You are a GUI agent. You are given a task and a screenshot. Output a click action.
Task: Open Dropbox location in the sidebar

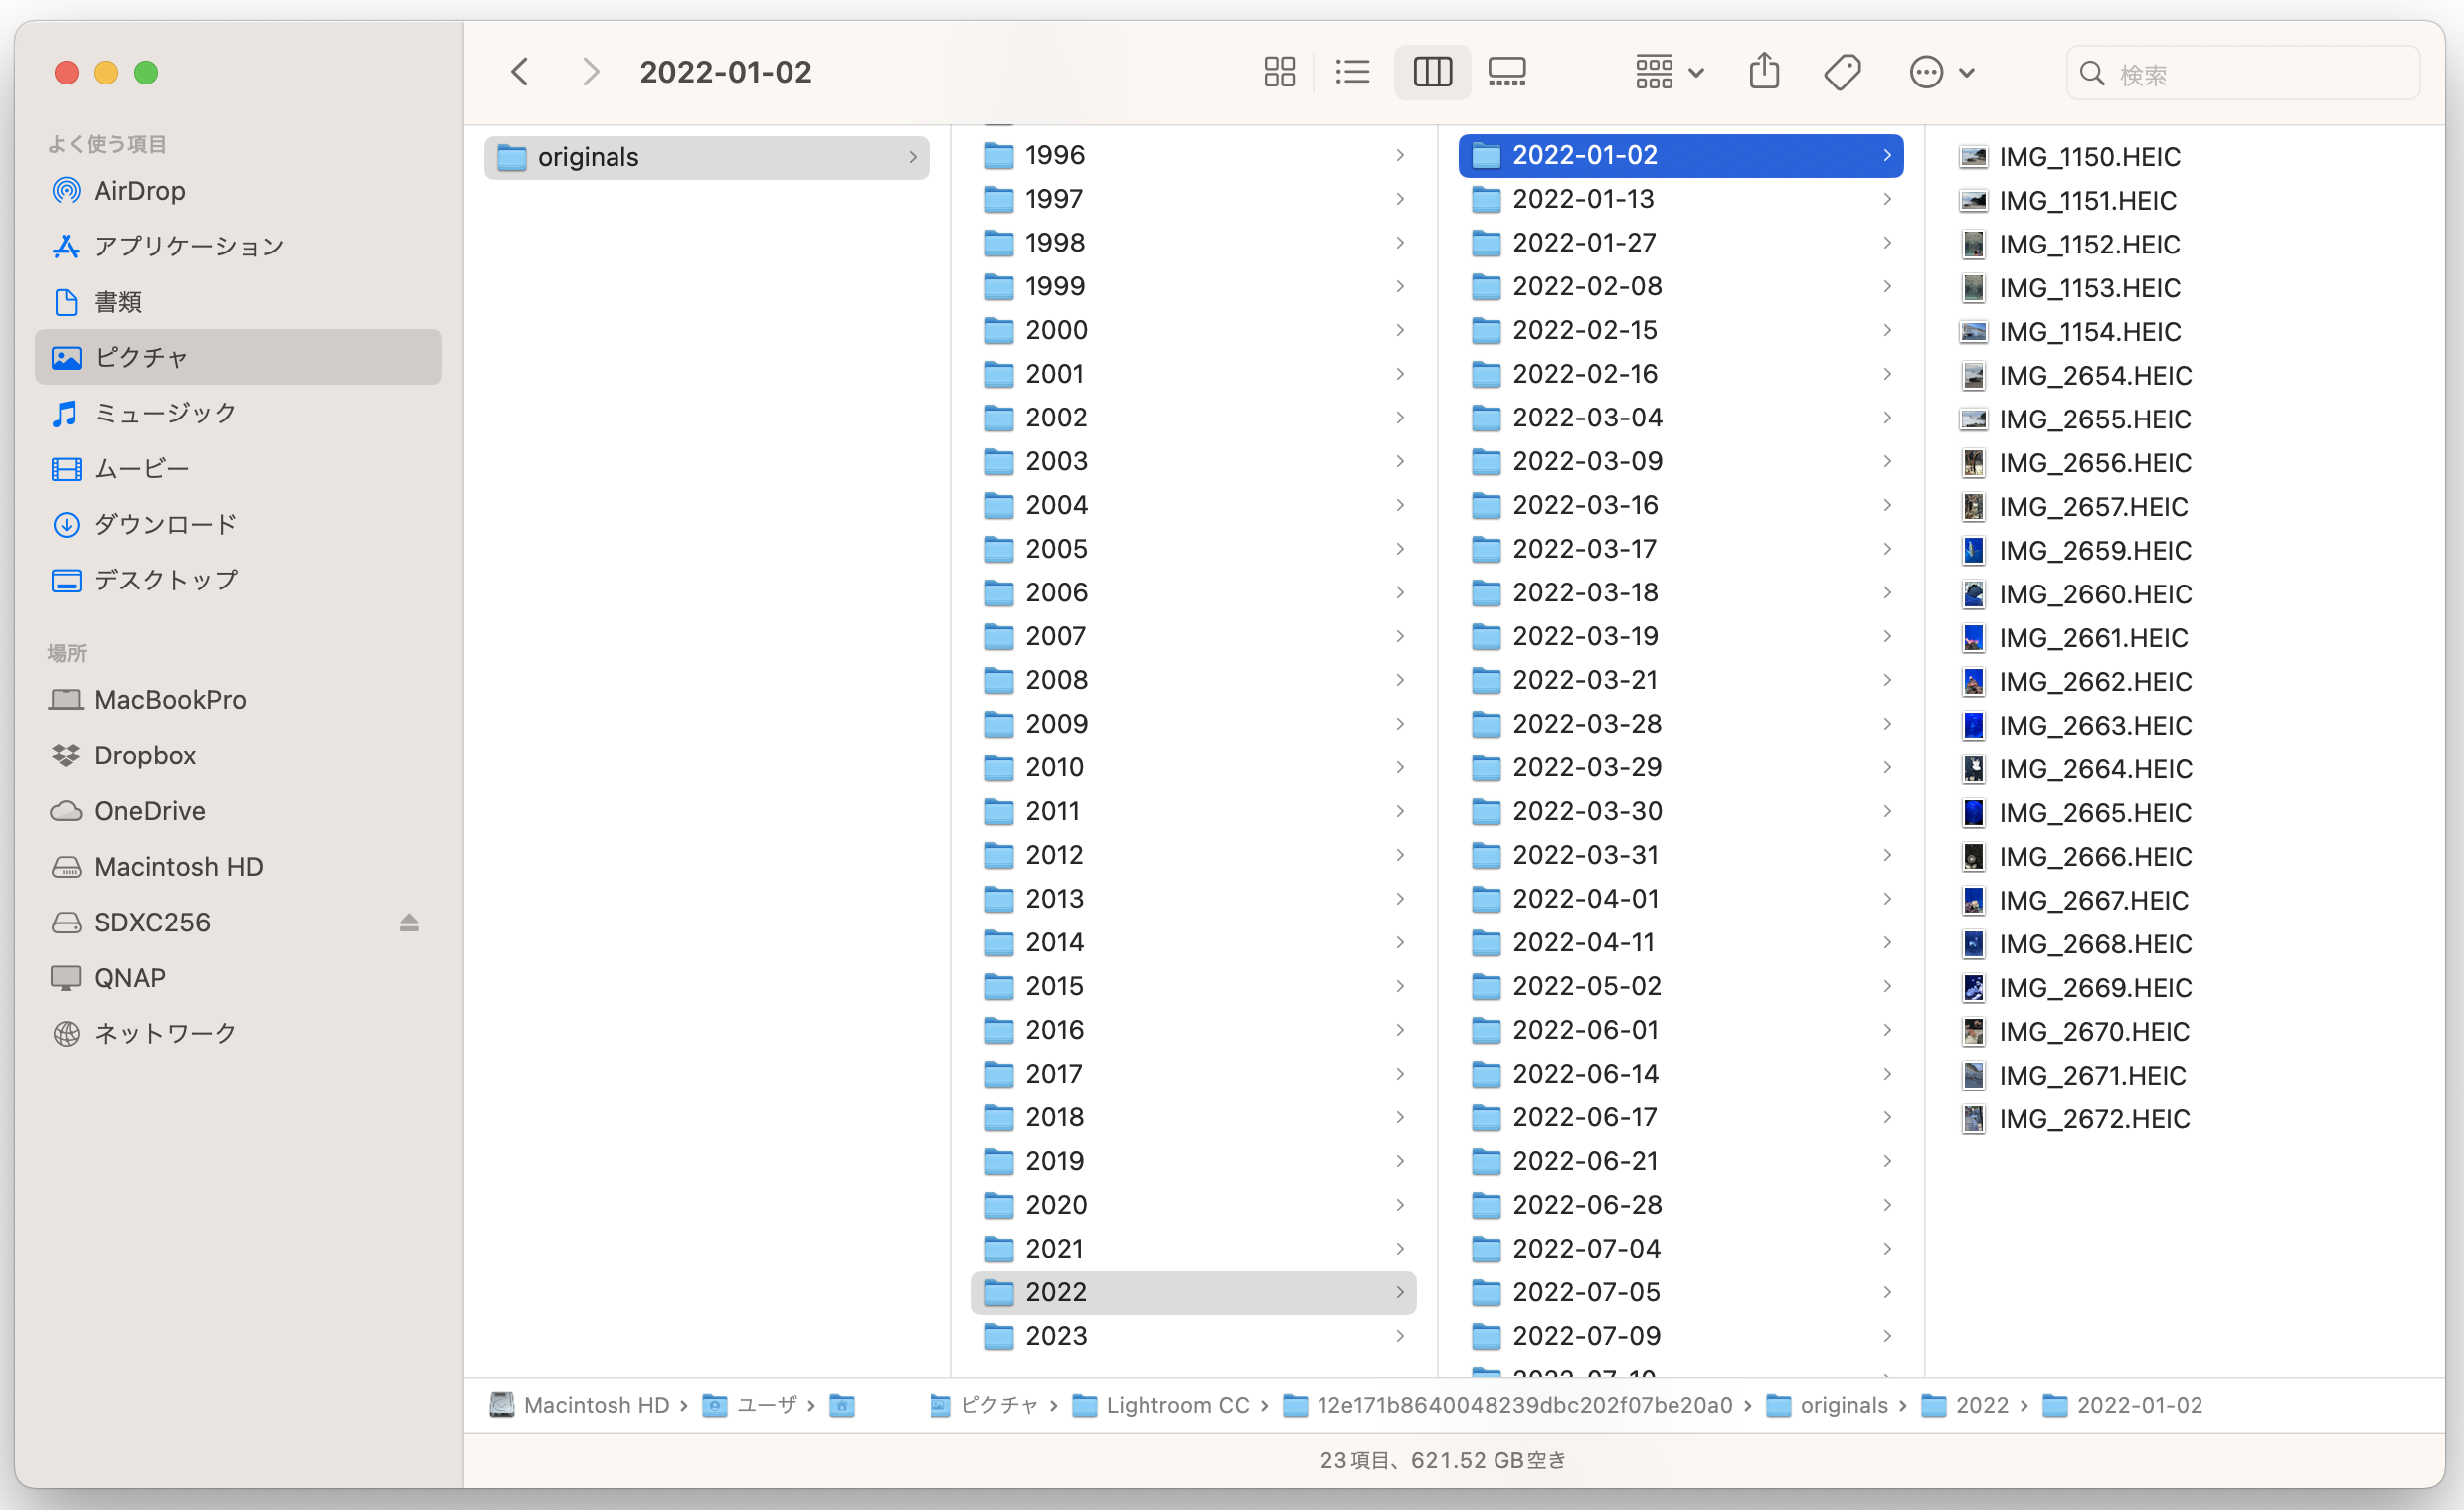point(145,755)
